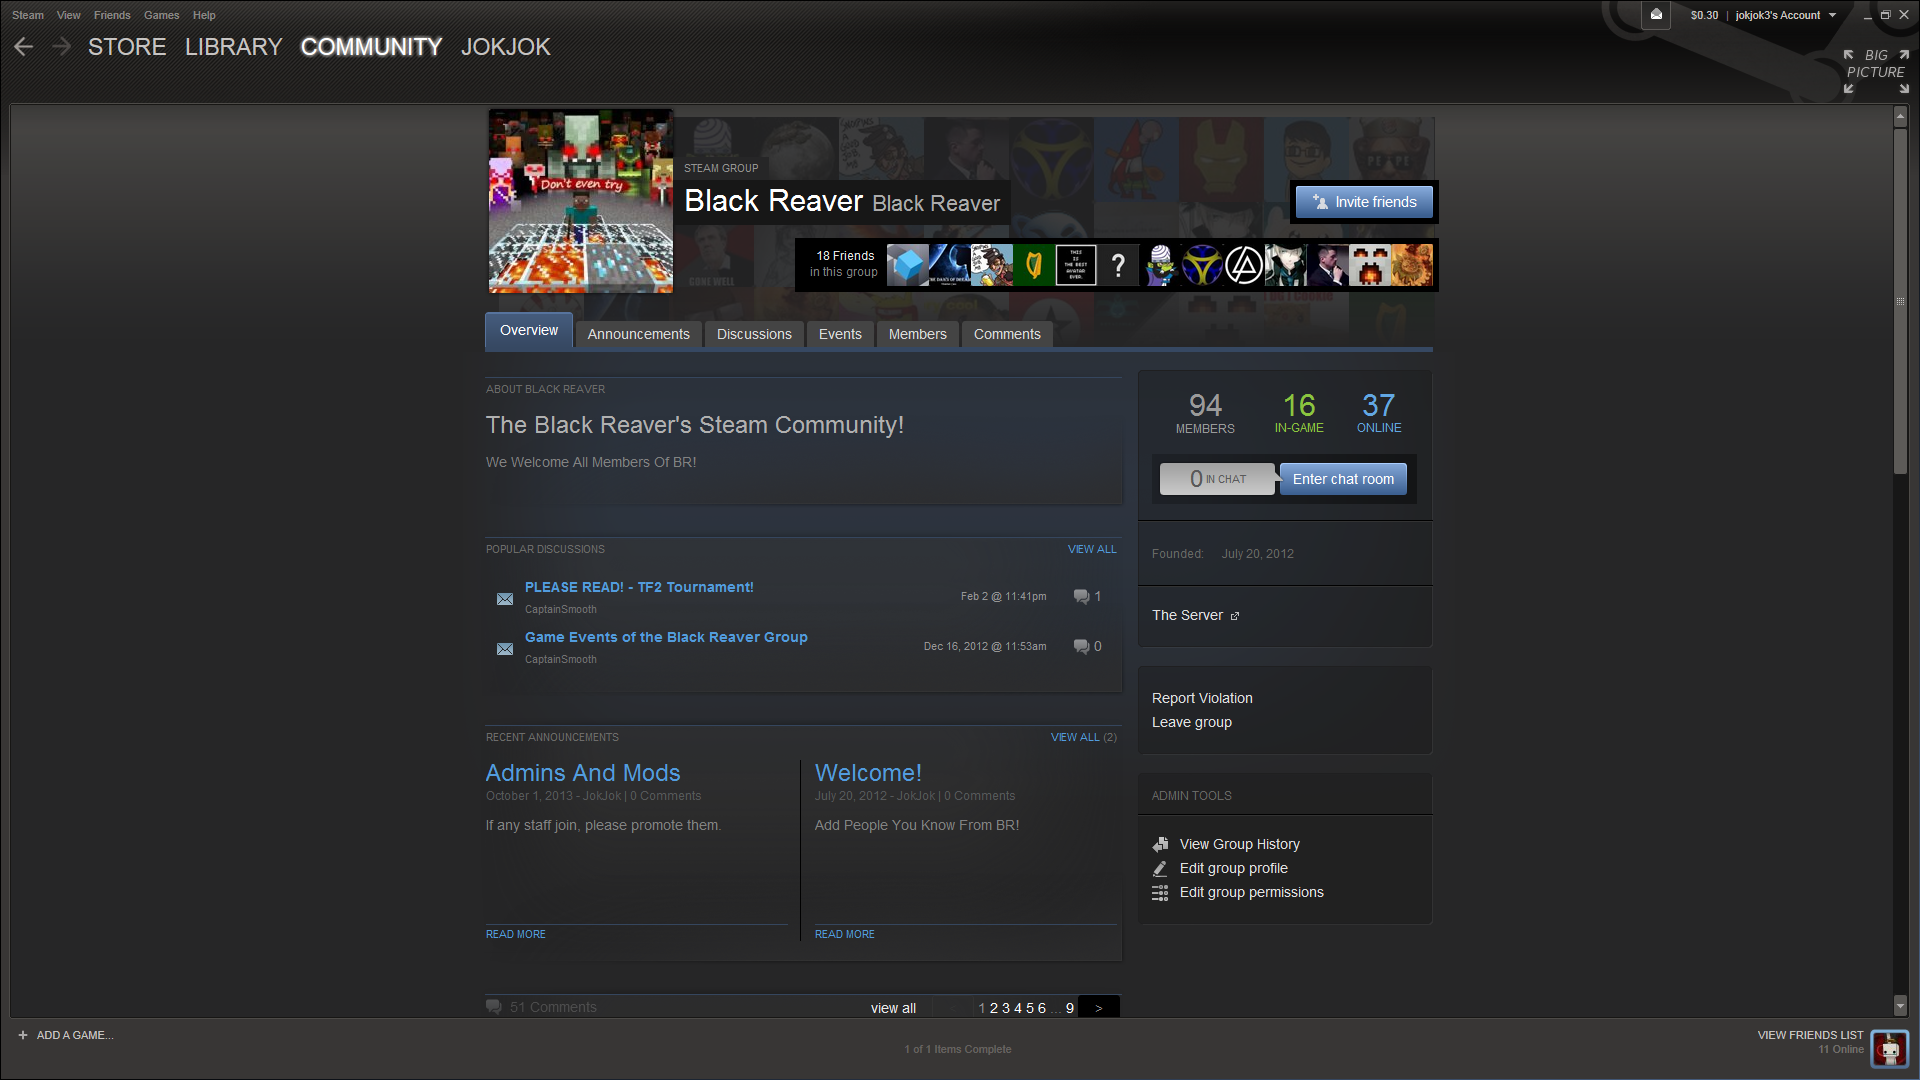Open the Friends menu
The width and height of the screenshot is (1920, 1080).
(x=112, y=15)
